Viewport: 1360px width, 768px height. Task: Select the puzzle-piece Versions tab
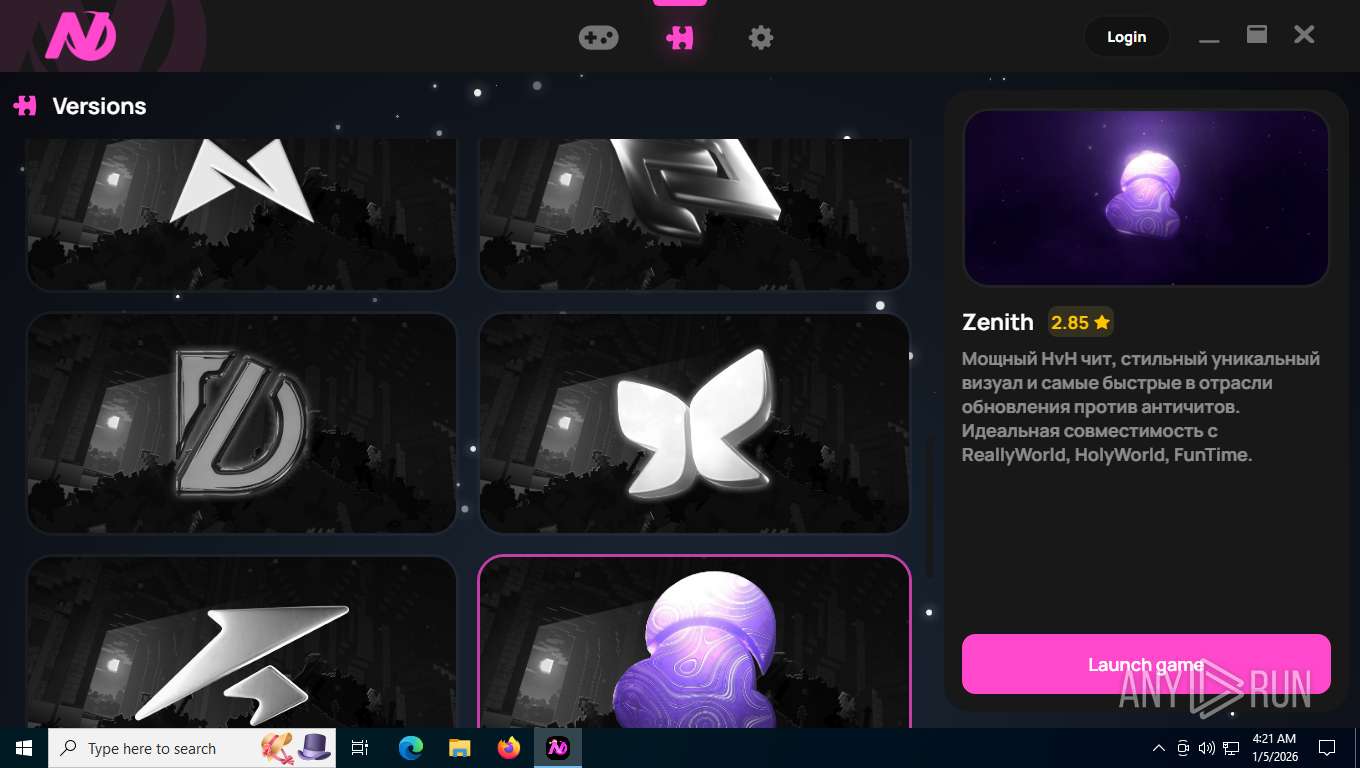(x=680, y=38)
